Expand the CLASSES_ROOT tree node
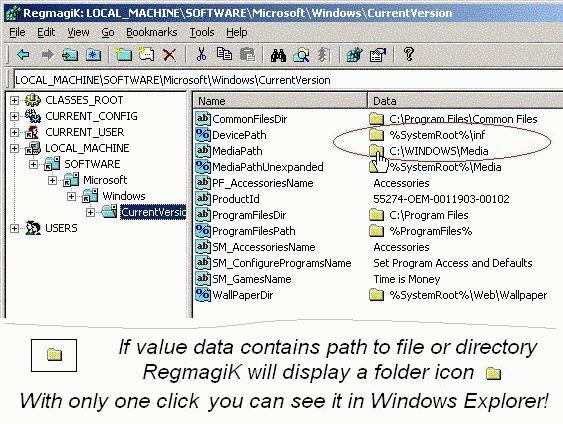Screen dimensions: 563x424 14,100
